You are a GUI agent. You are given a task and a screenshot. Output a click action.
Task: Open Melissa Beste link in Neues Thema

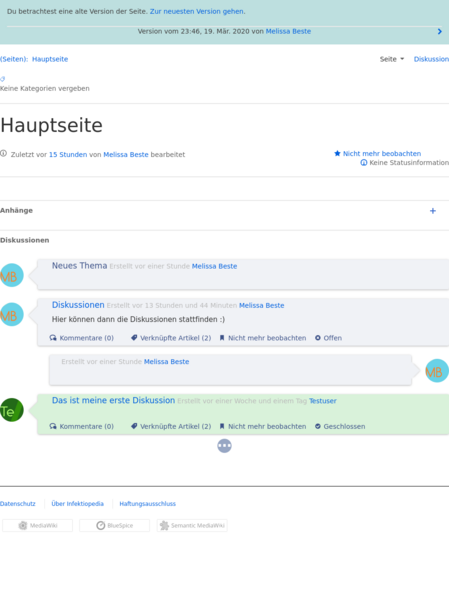point(214,266)
